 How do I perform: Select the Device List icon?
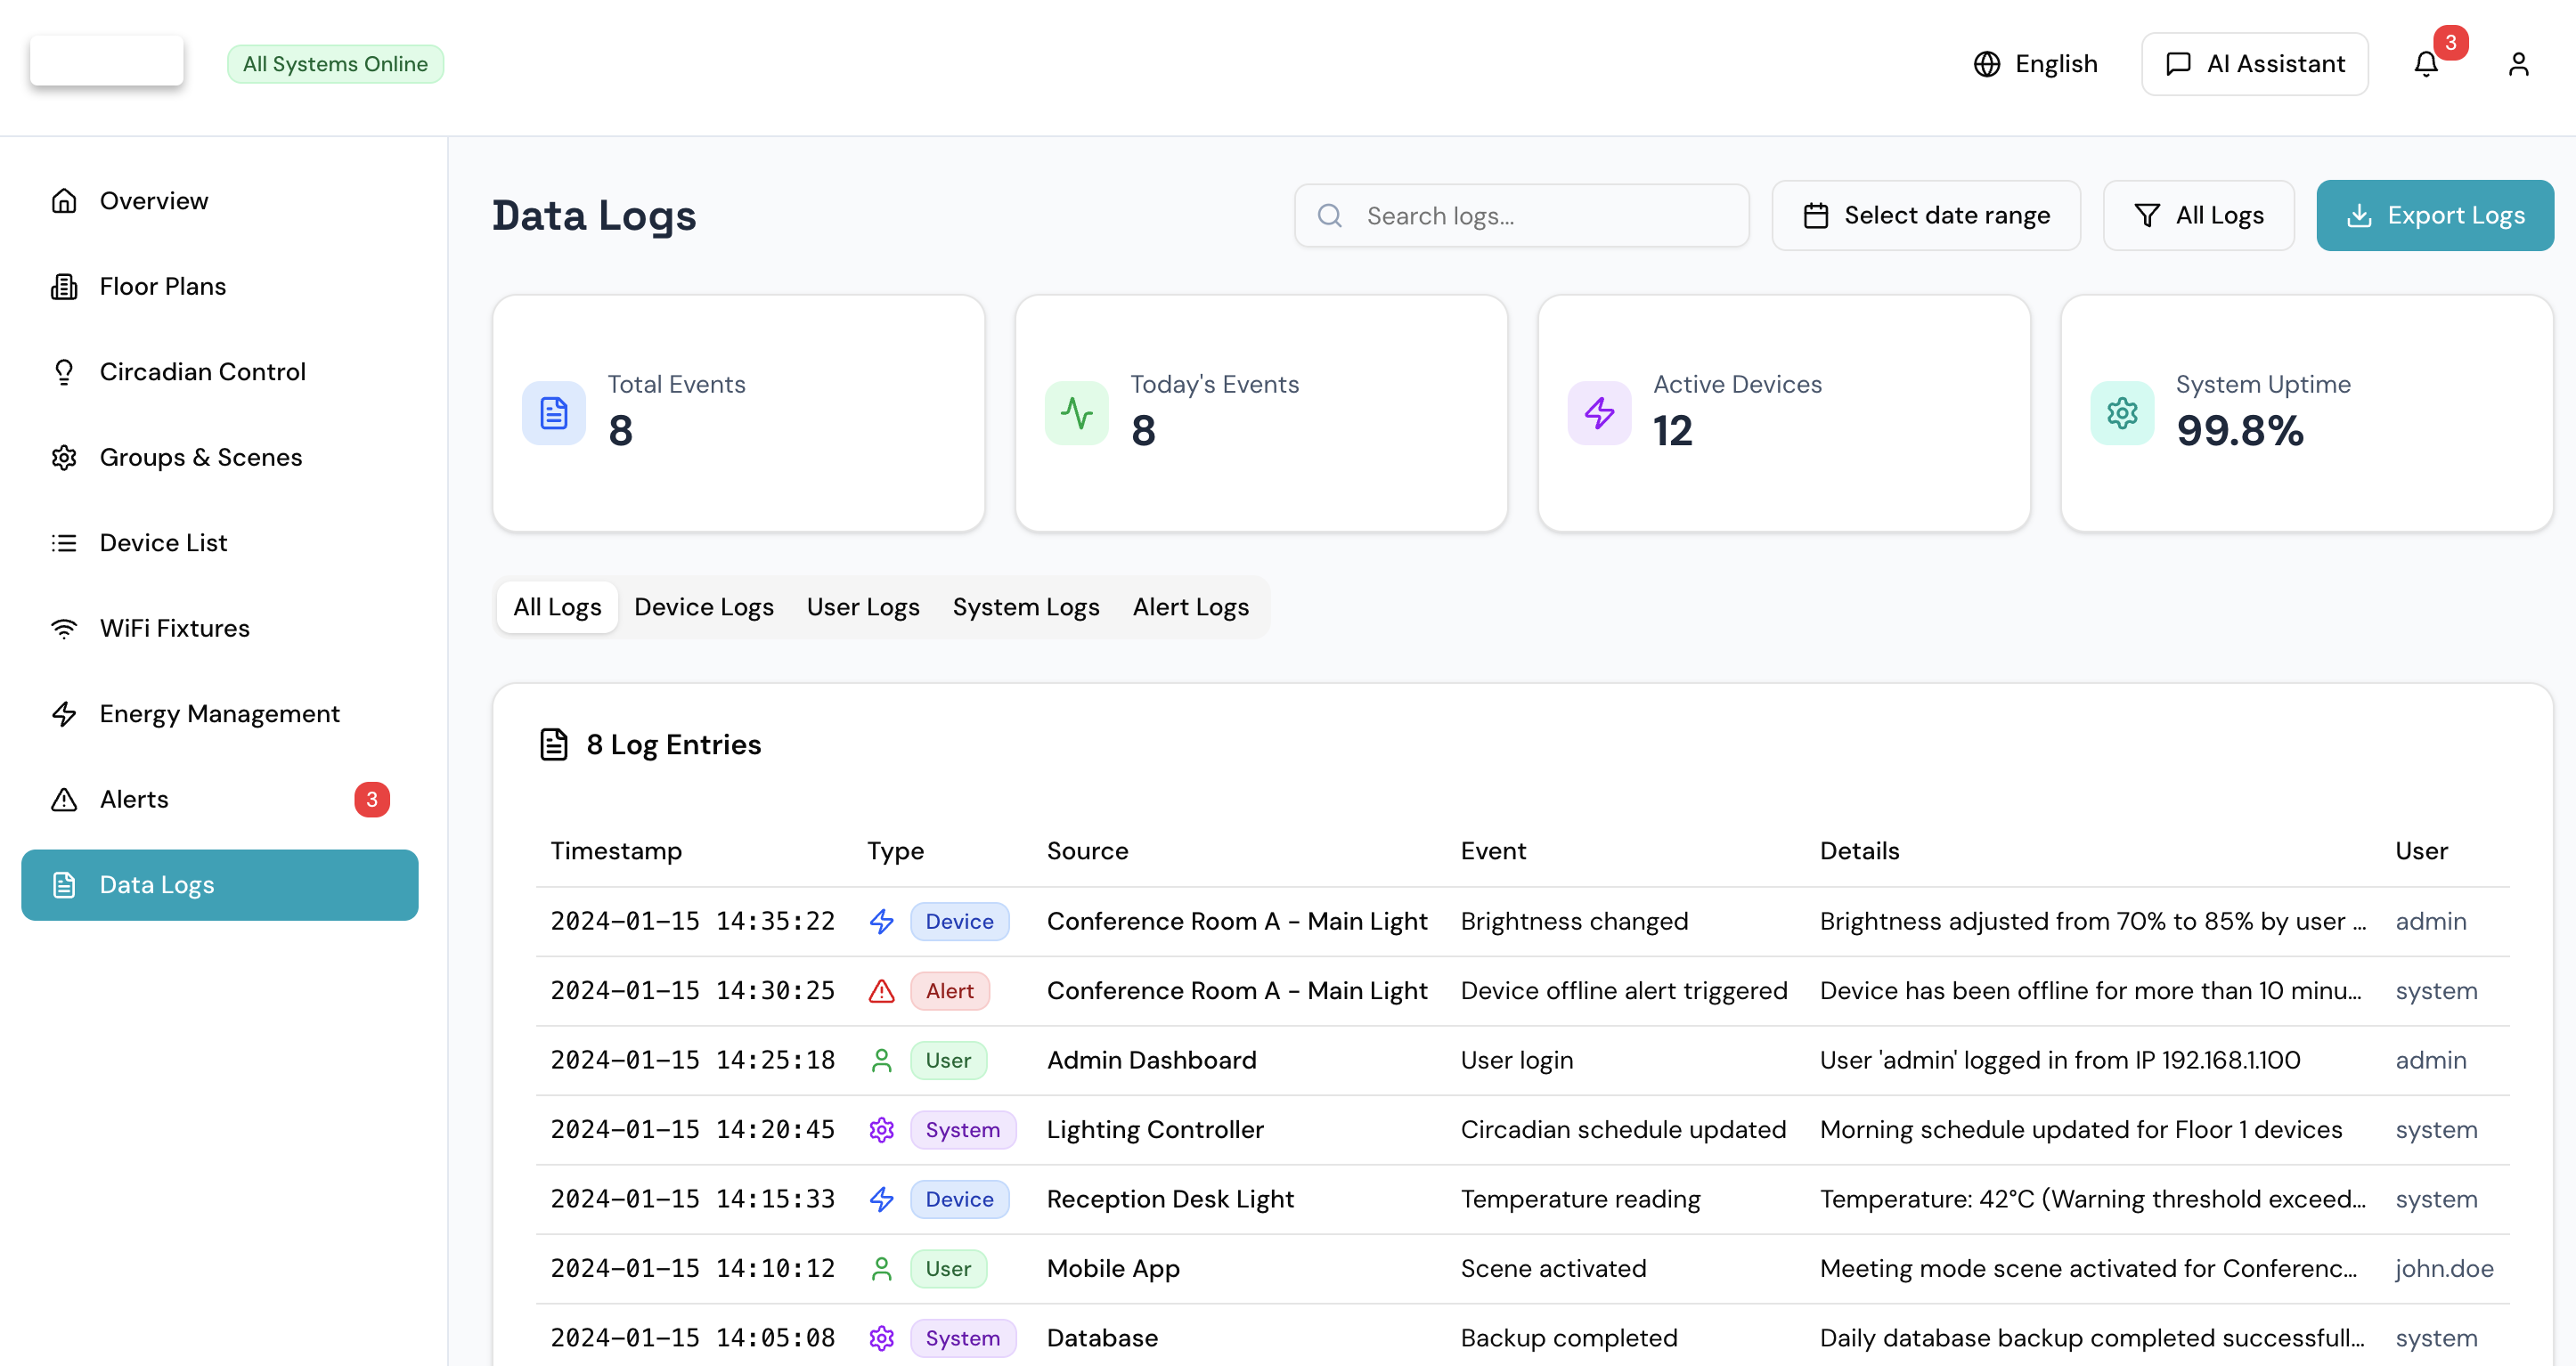click(64, 542)
